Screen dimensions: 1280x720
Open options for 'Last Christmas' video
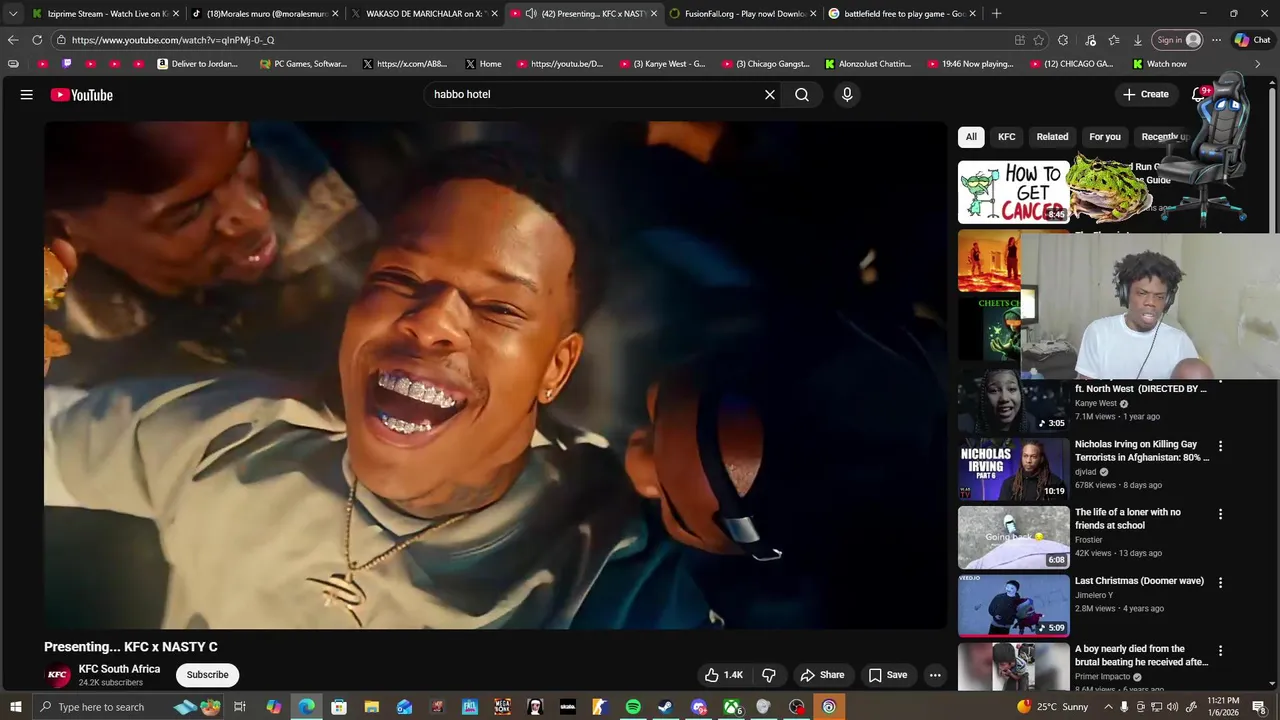point(1220,582)
